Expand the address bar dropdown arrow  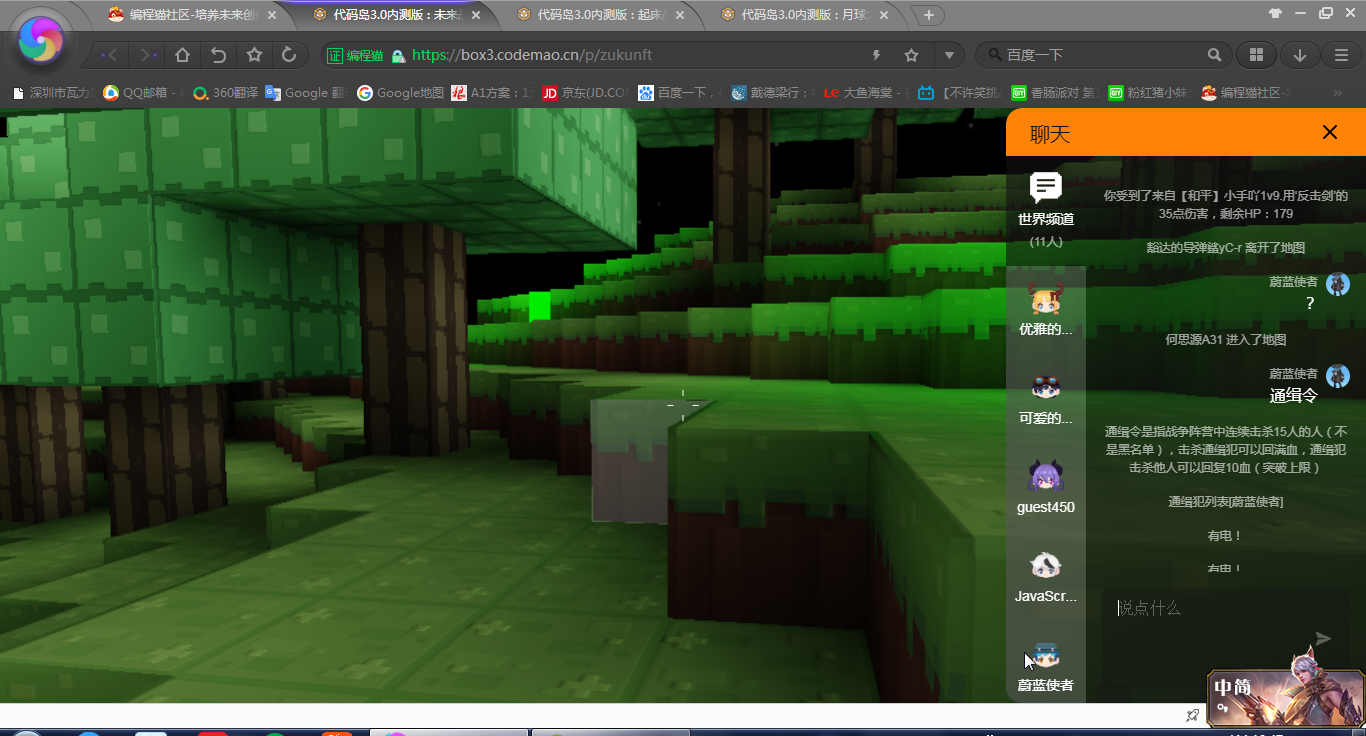949,55
